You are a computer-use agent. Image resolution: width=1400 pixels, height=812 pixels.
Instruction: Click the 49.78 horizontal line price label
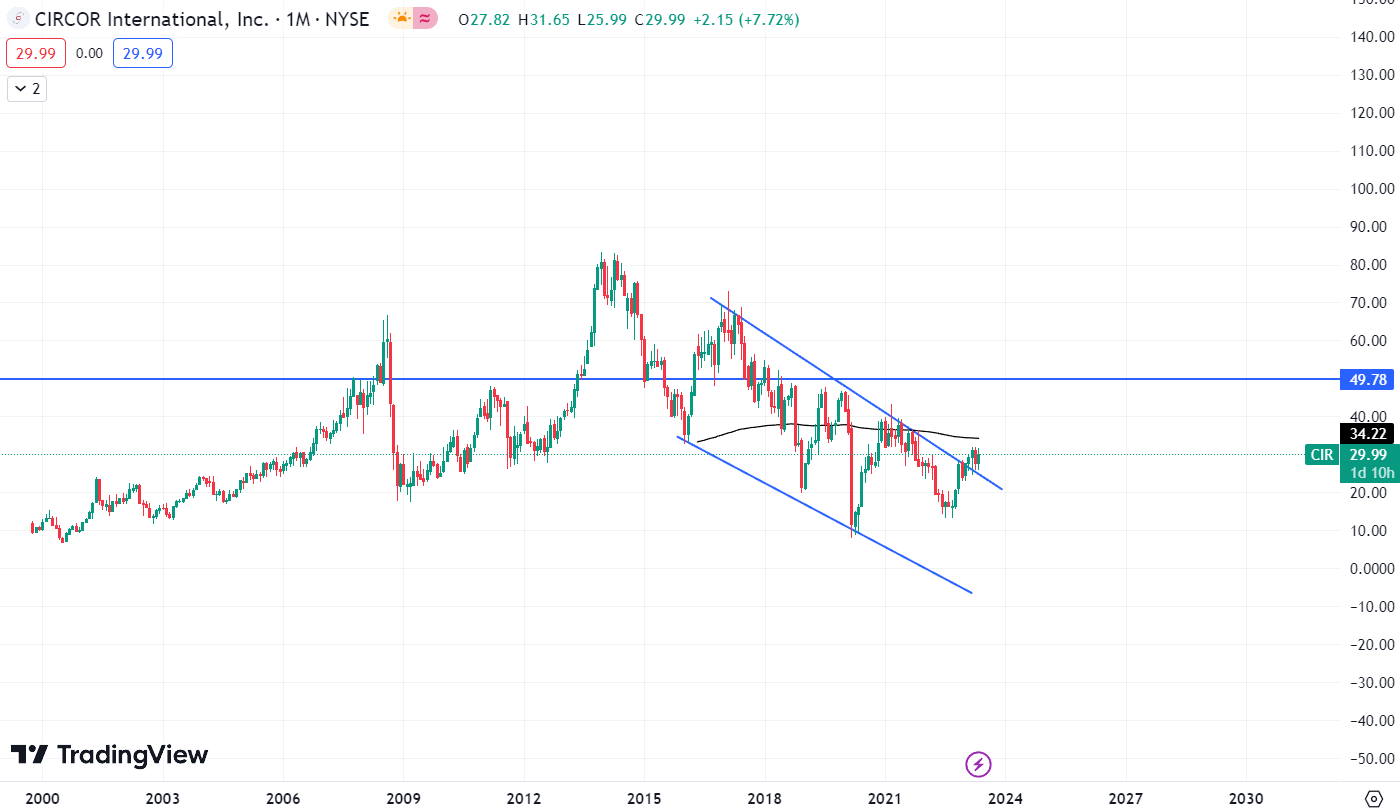pyautogui.click(x=1368, y=379)
